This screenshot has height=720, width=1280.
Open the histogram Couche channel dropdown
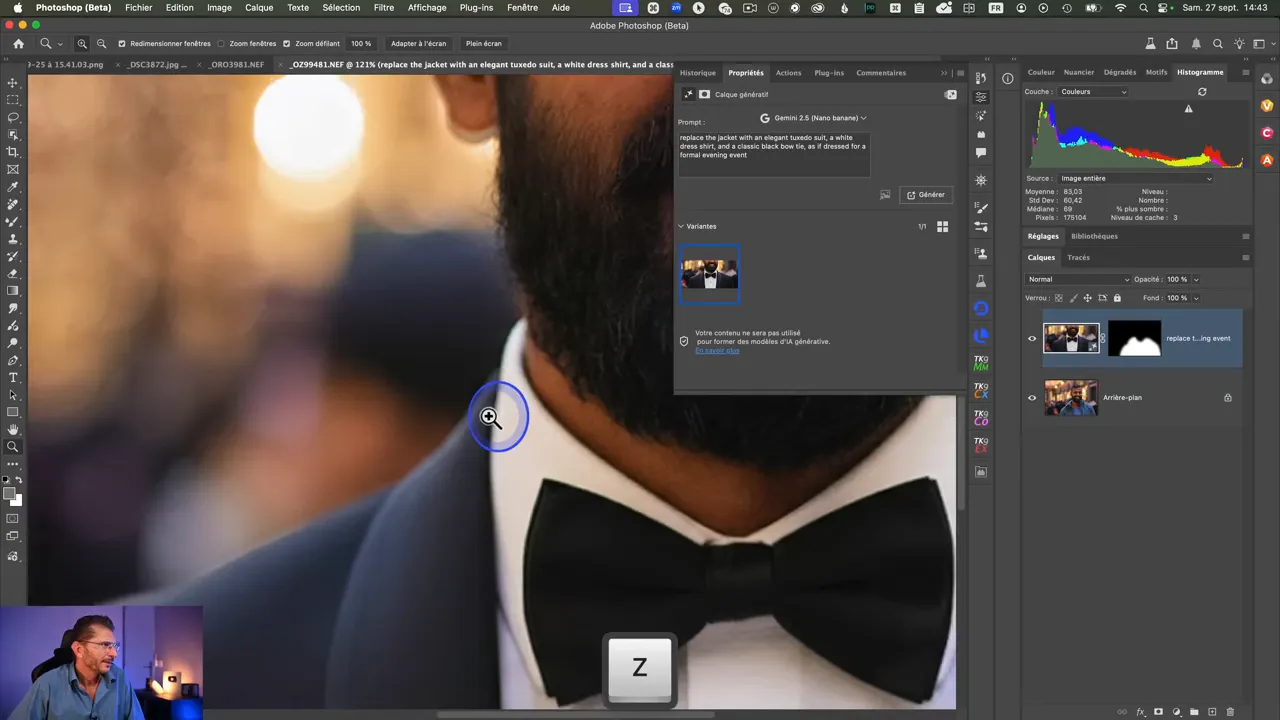1093,92
